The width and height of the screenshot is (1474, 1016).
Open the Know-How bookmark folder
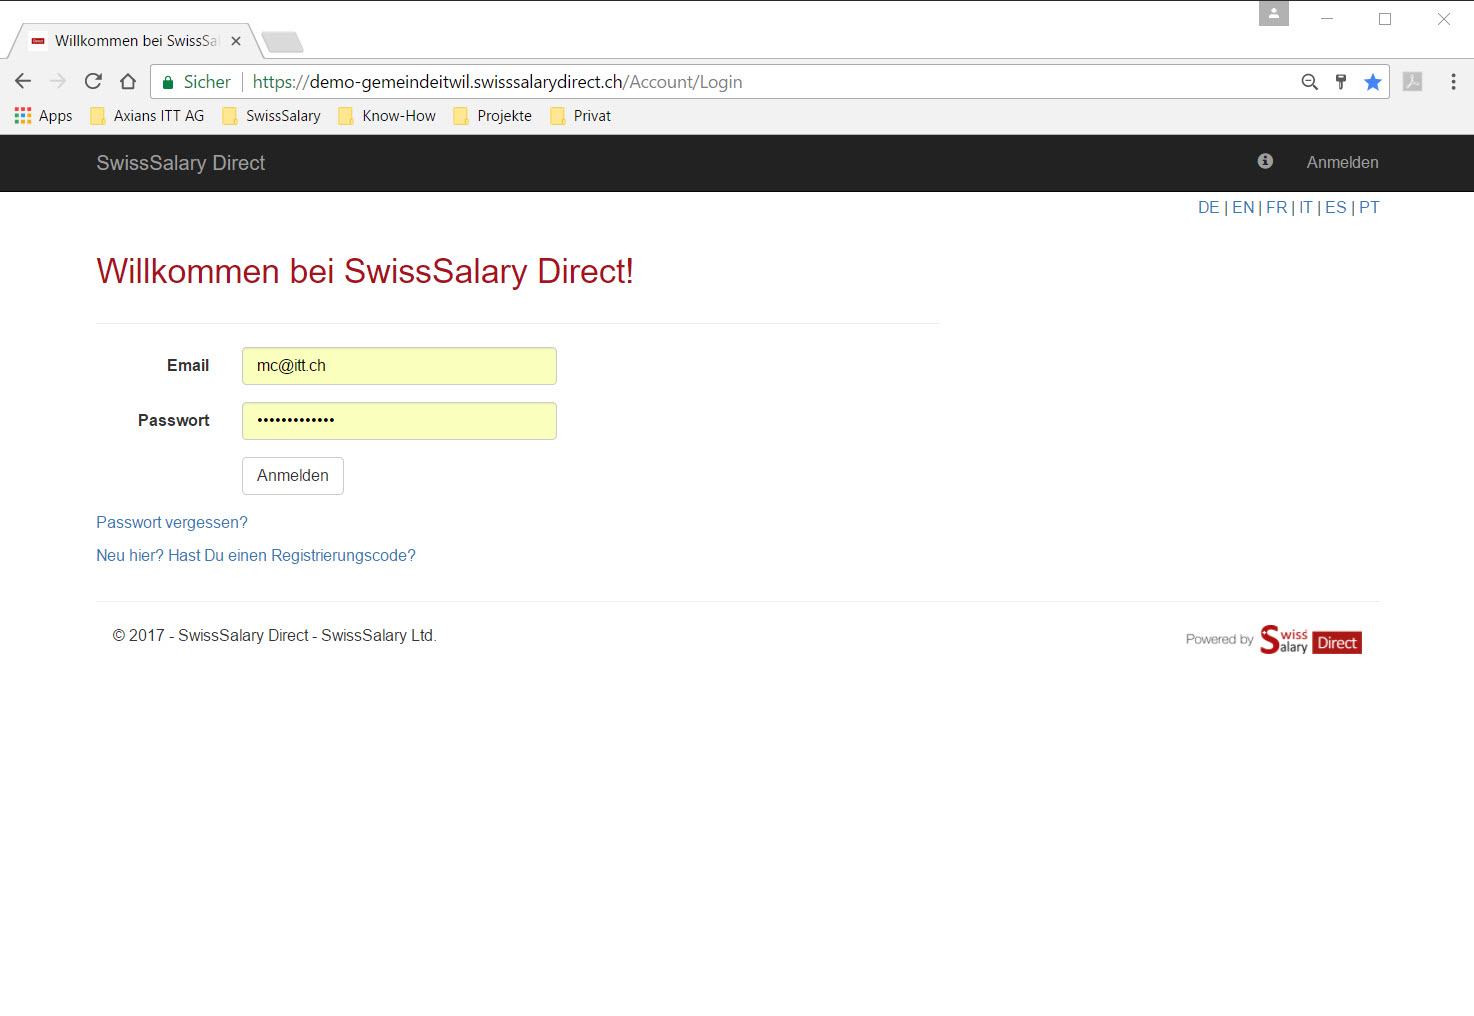coord(387,116)
